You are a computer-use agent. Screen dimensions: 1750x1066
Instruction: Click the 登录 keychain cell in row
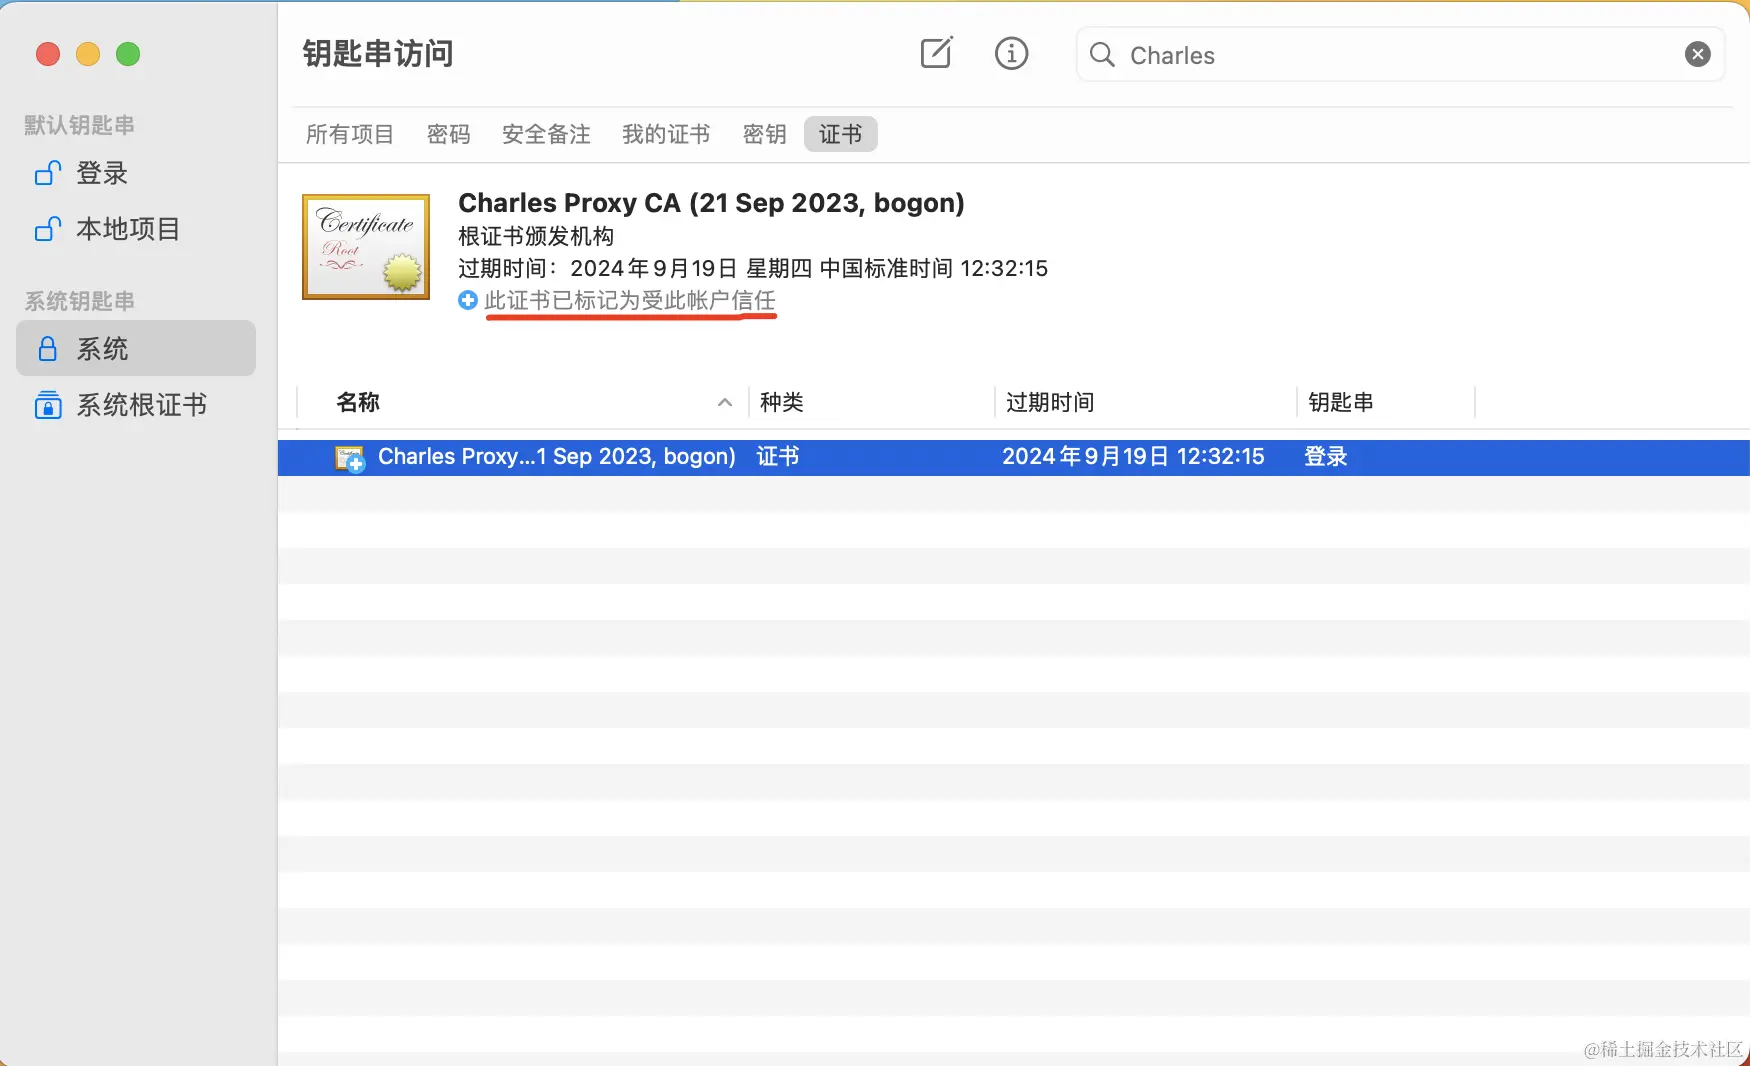(x=1326, y=457)
